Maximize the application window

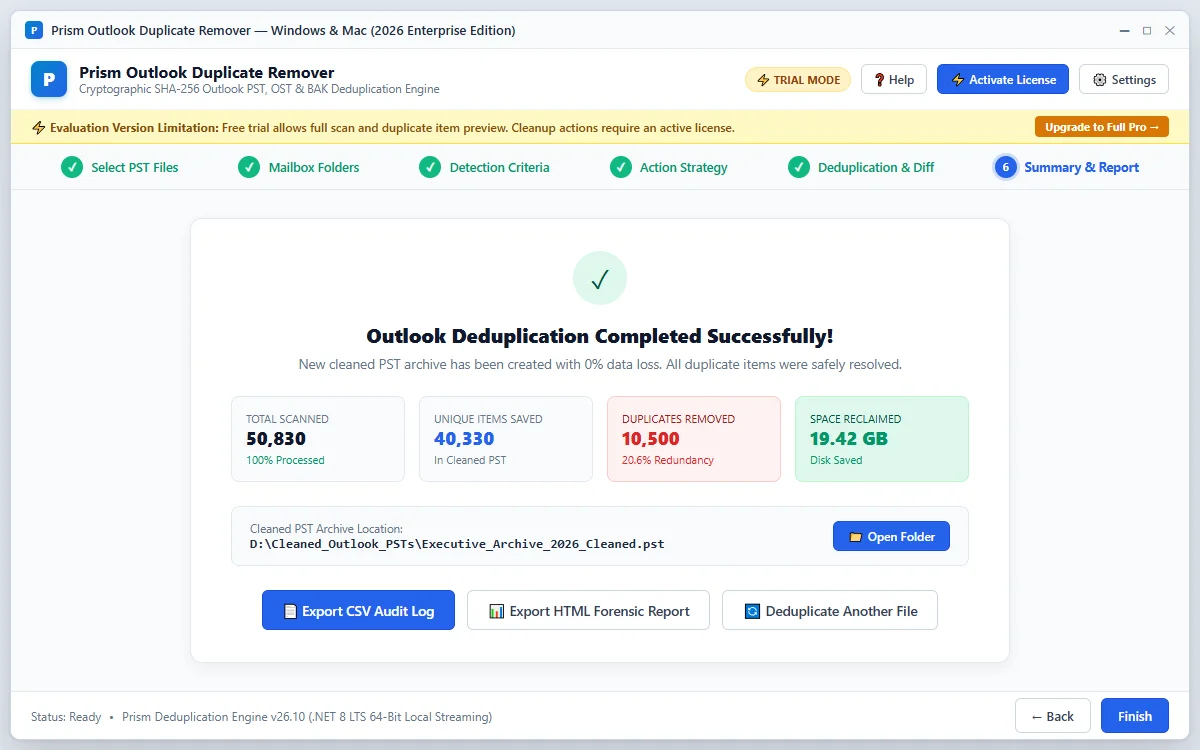(1147, 30)
